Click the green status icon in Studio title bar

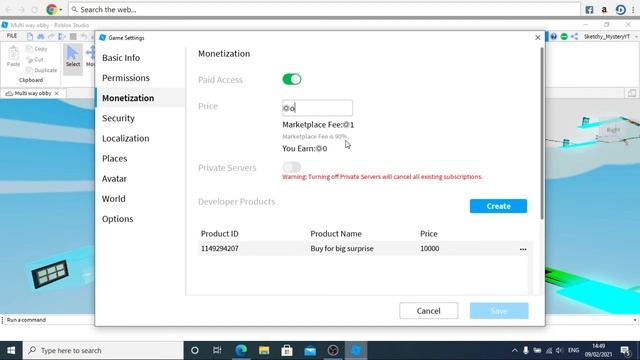pos(564,37)
